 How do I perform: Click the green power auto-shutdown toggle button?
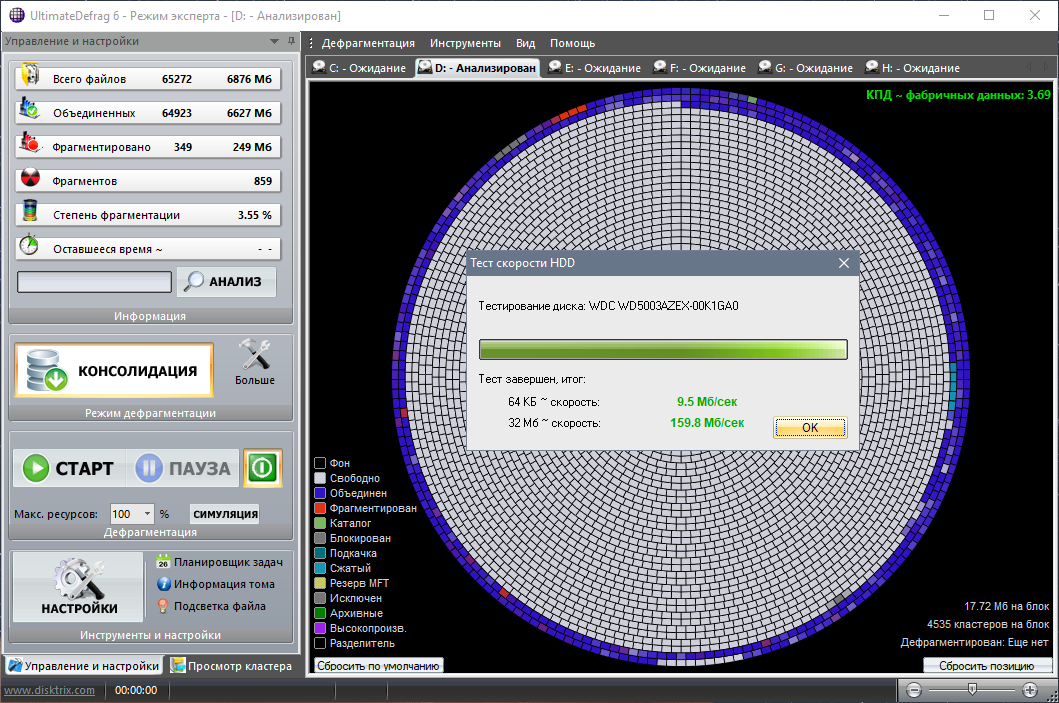pos(262,468)
